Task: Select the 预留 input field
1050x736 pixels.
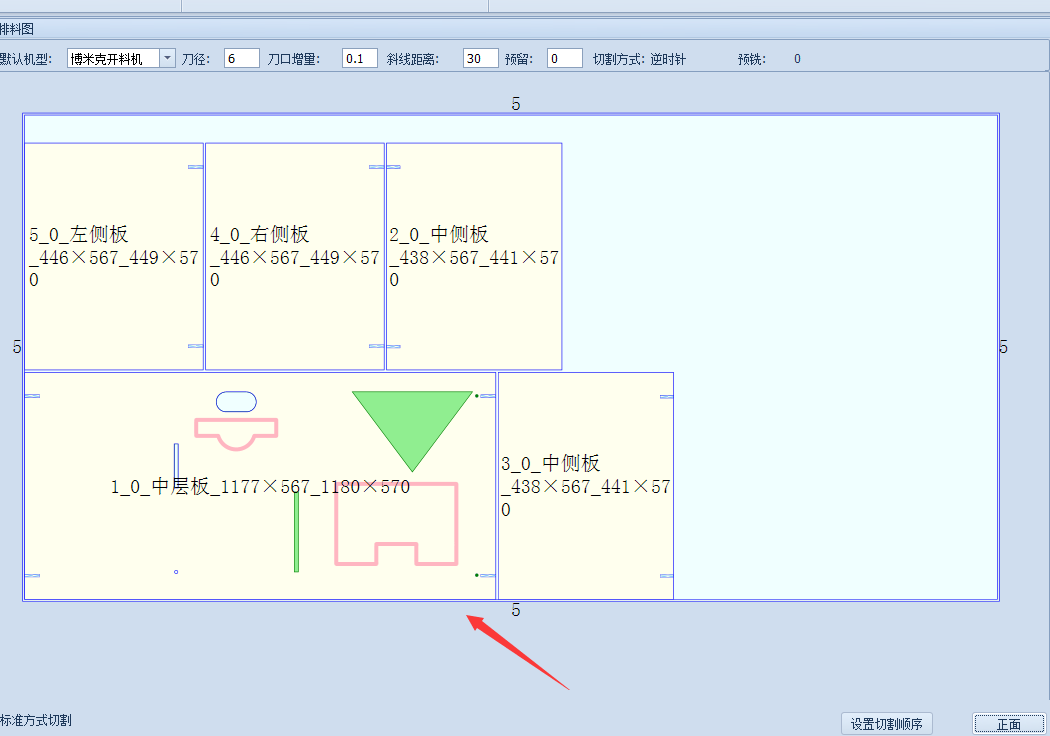Action: pos(563,58)
